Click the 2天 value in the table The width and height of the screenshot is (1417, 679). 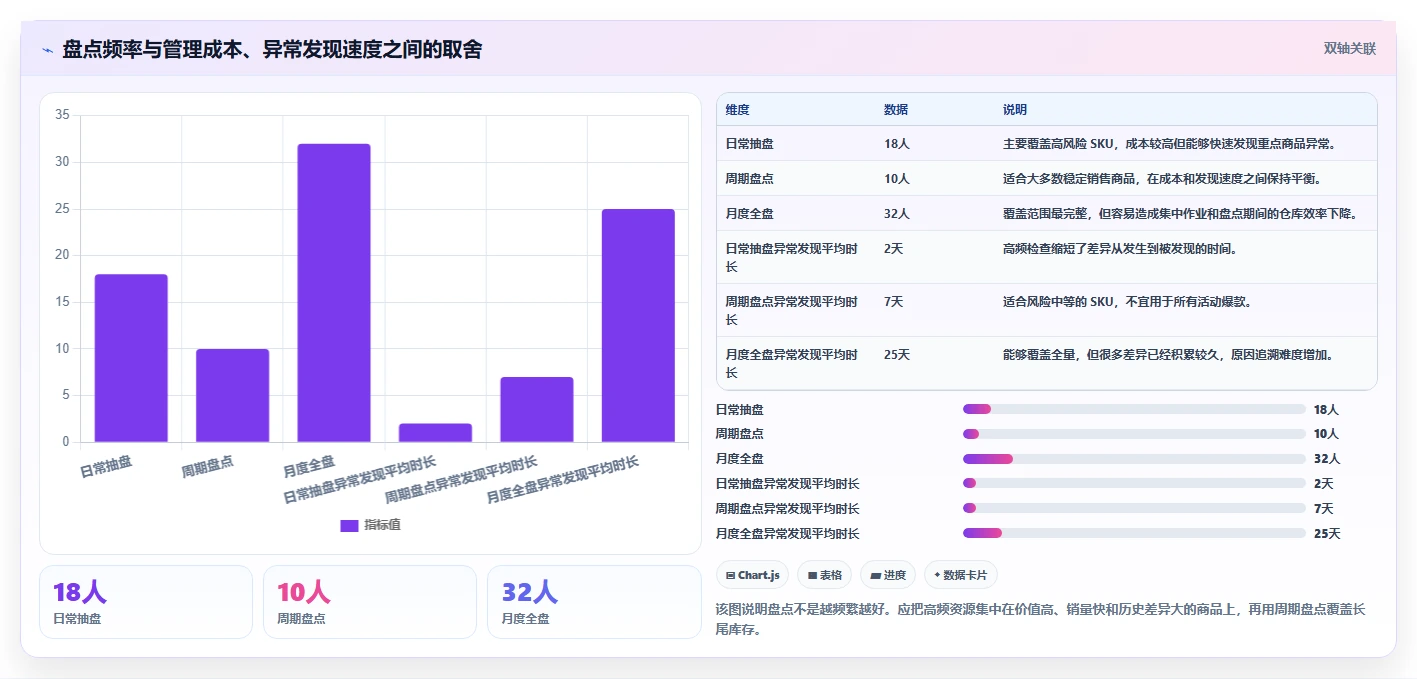pos(894,249)
